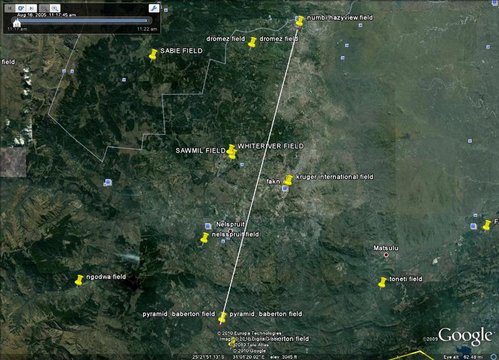Click the dromez field pushpin
499x360 pixels.
point(252,43)
